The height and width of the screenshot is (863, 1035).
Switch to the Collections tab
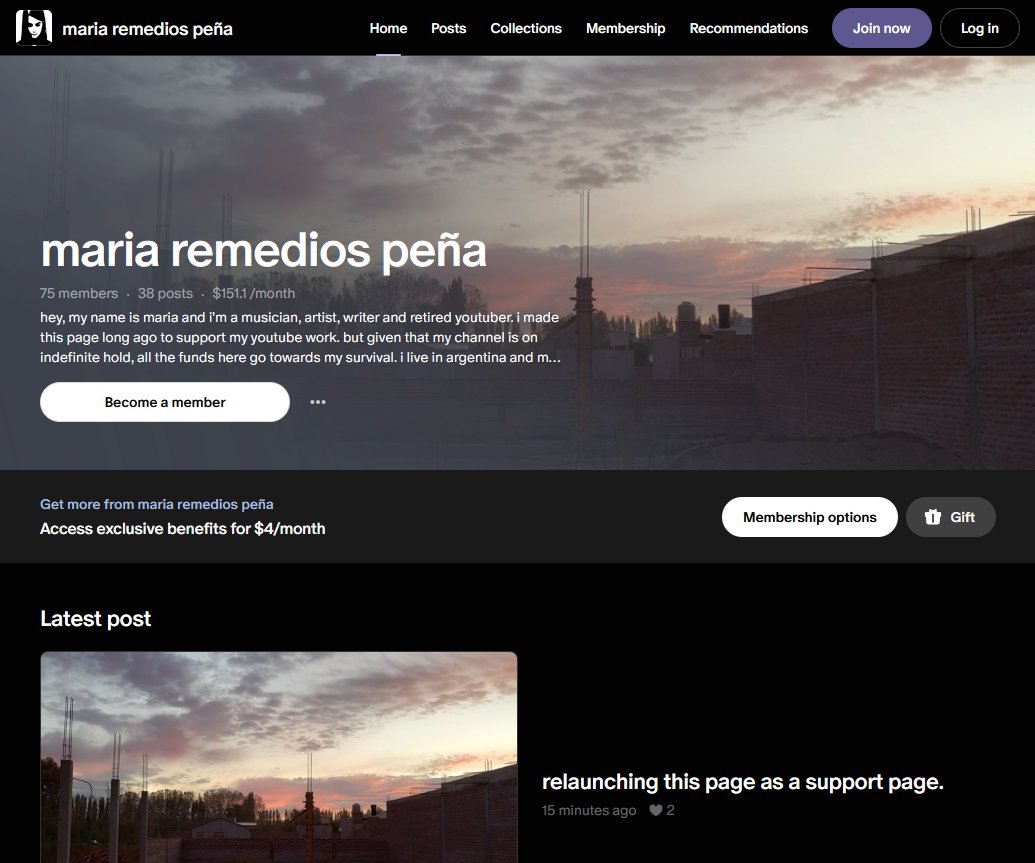point(525,28)
